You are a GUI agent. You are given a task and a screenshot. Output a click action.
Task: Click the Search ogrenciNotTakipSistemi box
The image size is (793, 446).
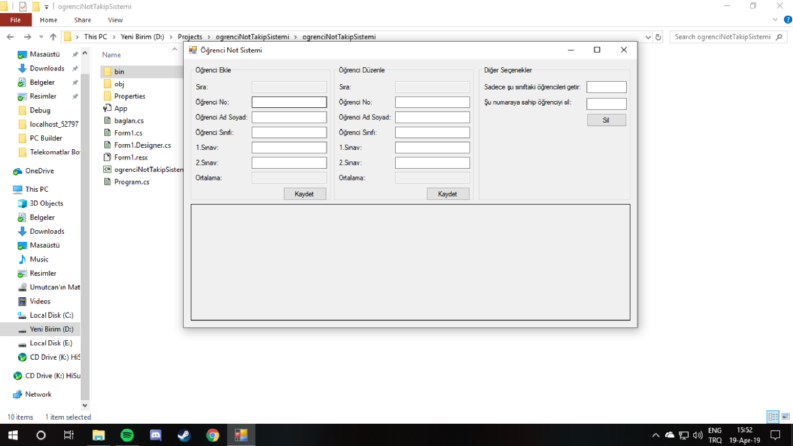727,37
